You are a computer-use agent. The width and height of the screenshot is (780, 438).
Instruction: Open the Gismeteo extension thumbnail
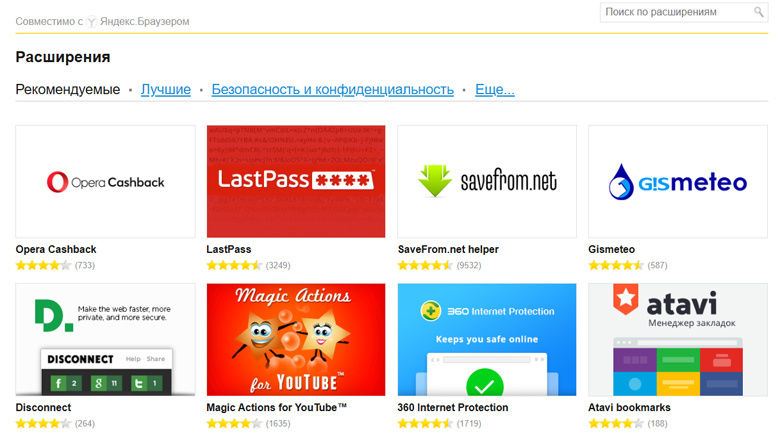point(678,181)
